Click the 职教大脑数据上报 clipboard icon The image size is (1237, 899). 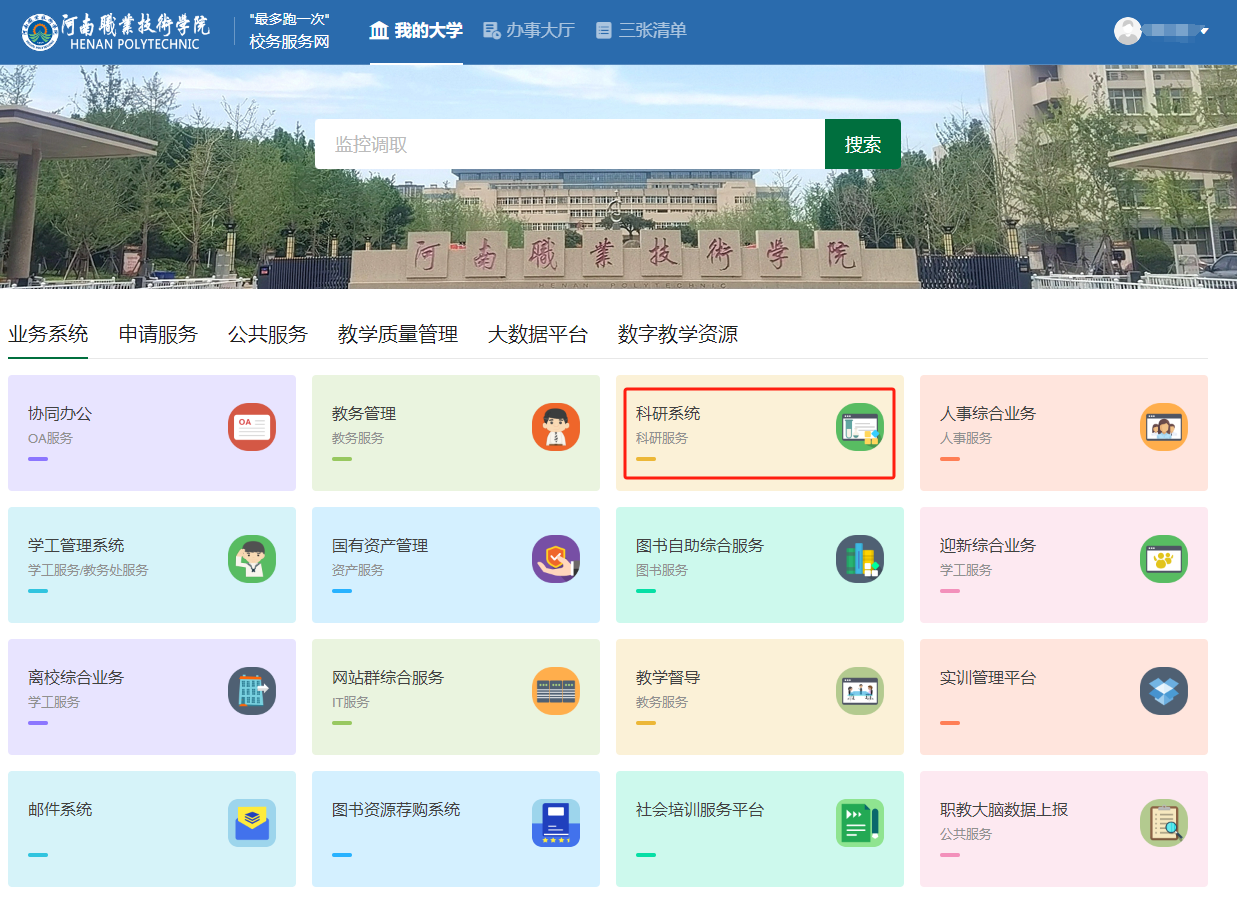click(1164, 823)
